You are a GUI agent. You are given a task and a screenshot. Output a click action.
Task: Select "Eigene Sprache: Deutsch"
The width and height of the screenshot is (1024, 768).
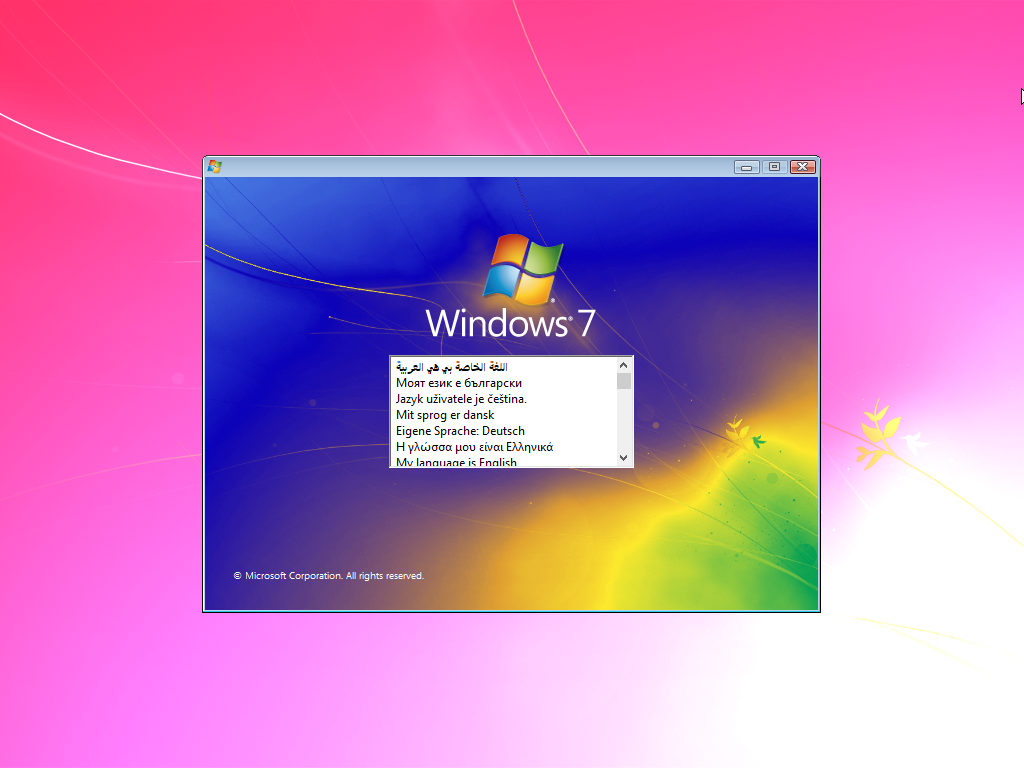pyautogui.click(x=504, y=431)
